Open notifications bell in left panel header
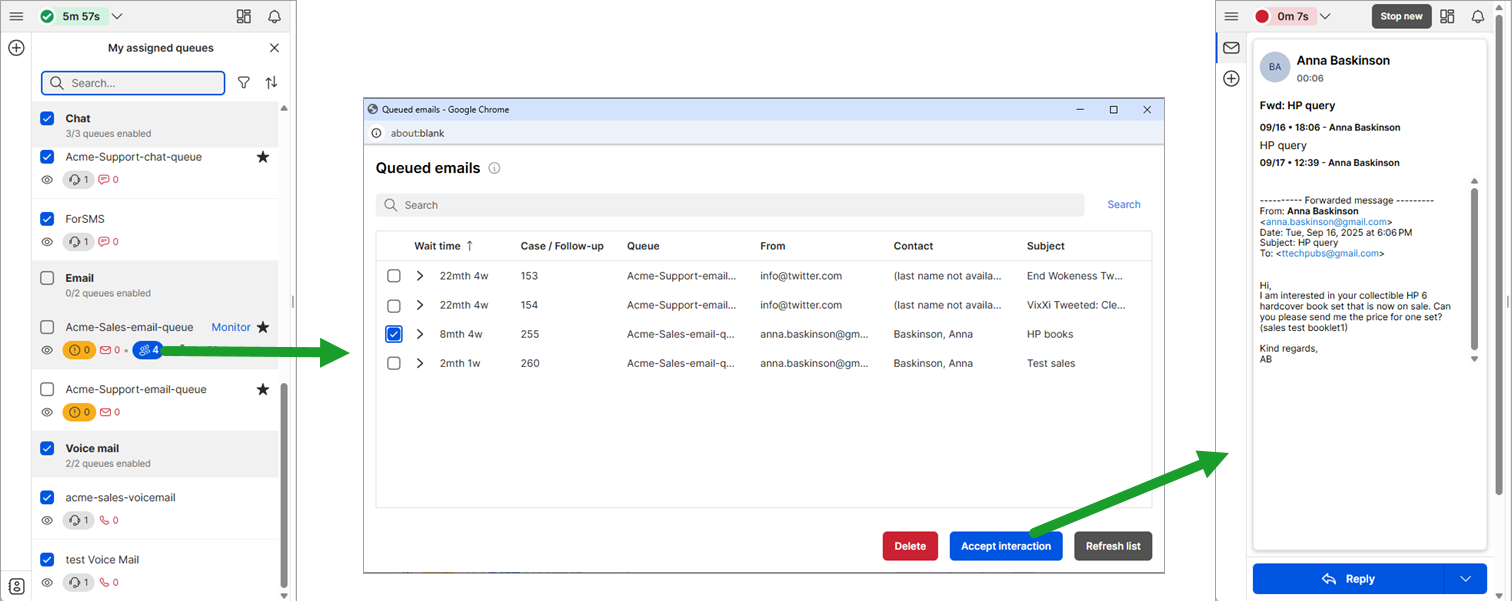Screen dimensions: 1512x601 click(x=274, y=17)
